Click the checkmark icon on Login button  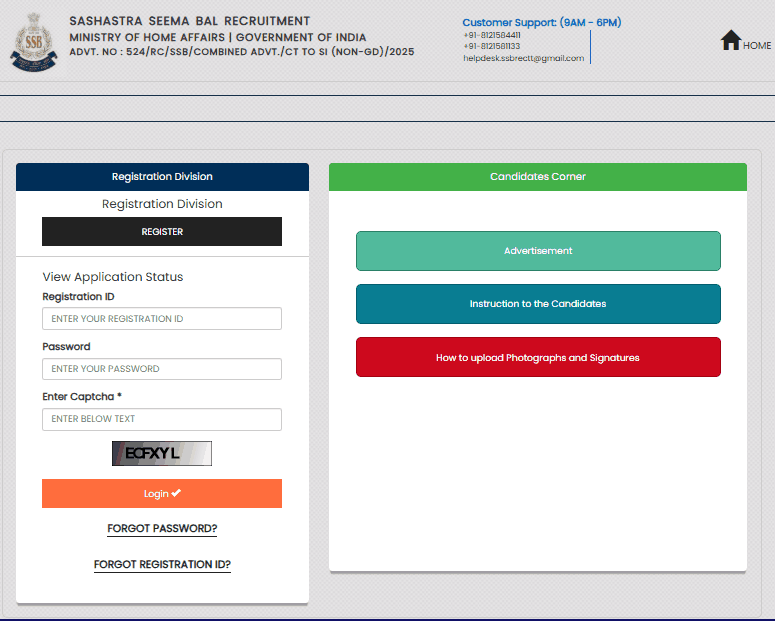[x=177, y=493]
